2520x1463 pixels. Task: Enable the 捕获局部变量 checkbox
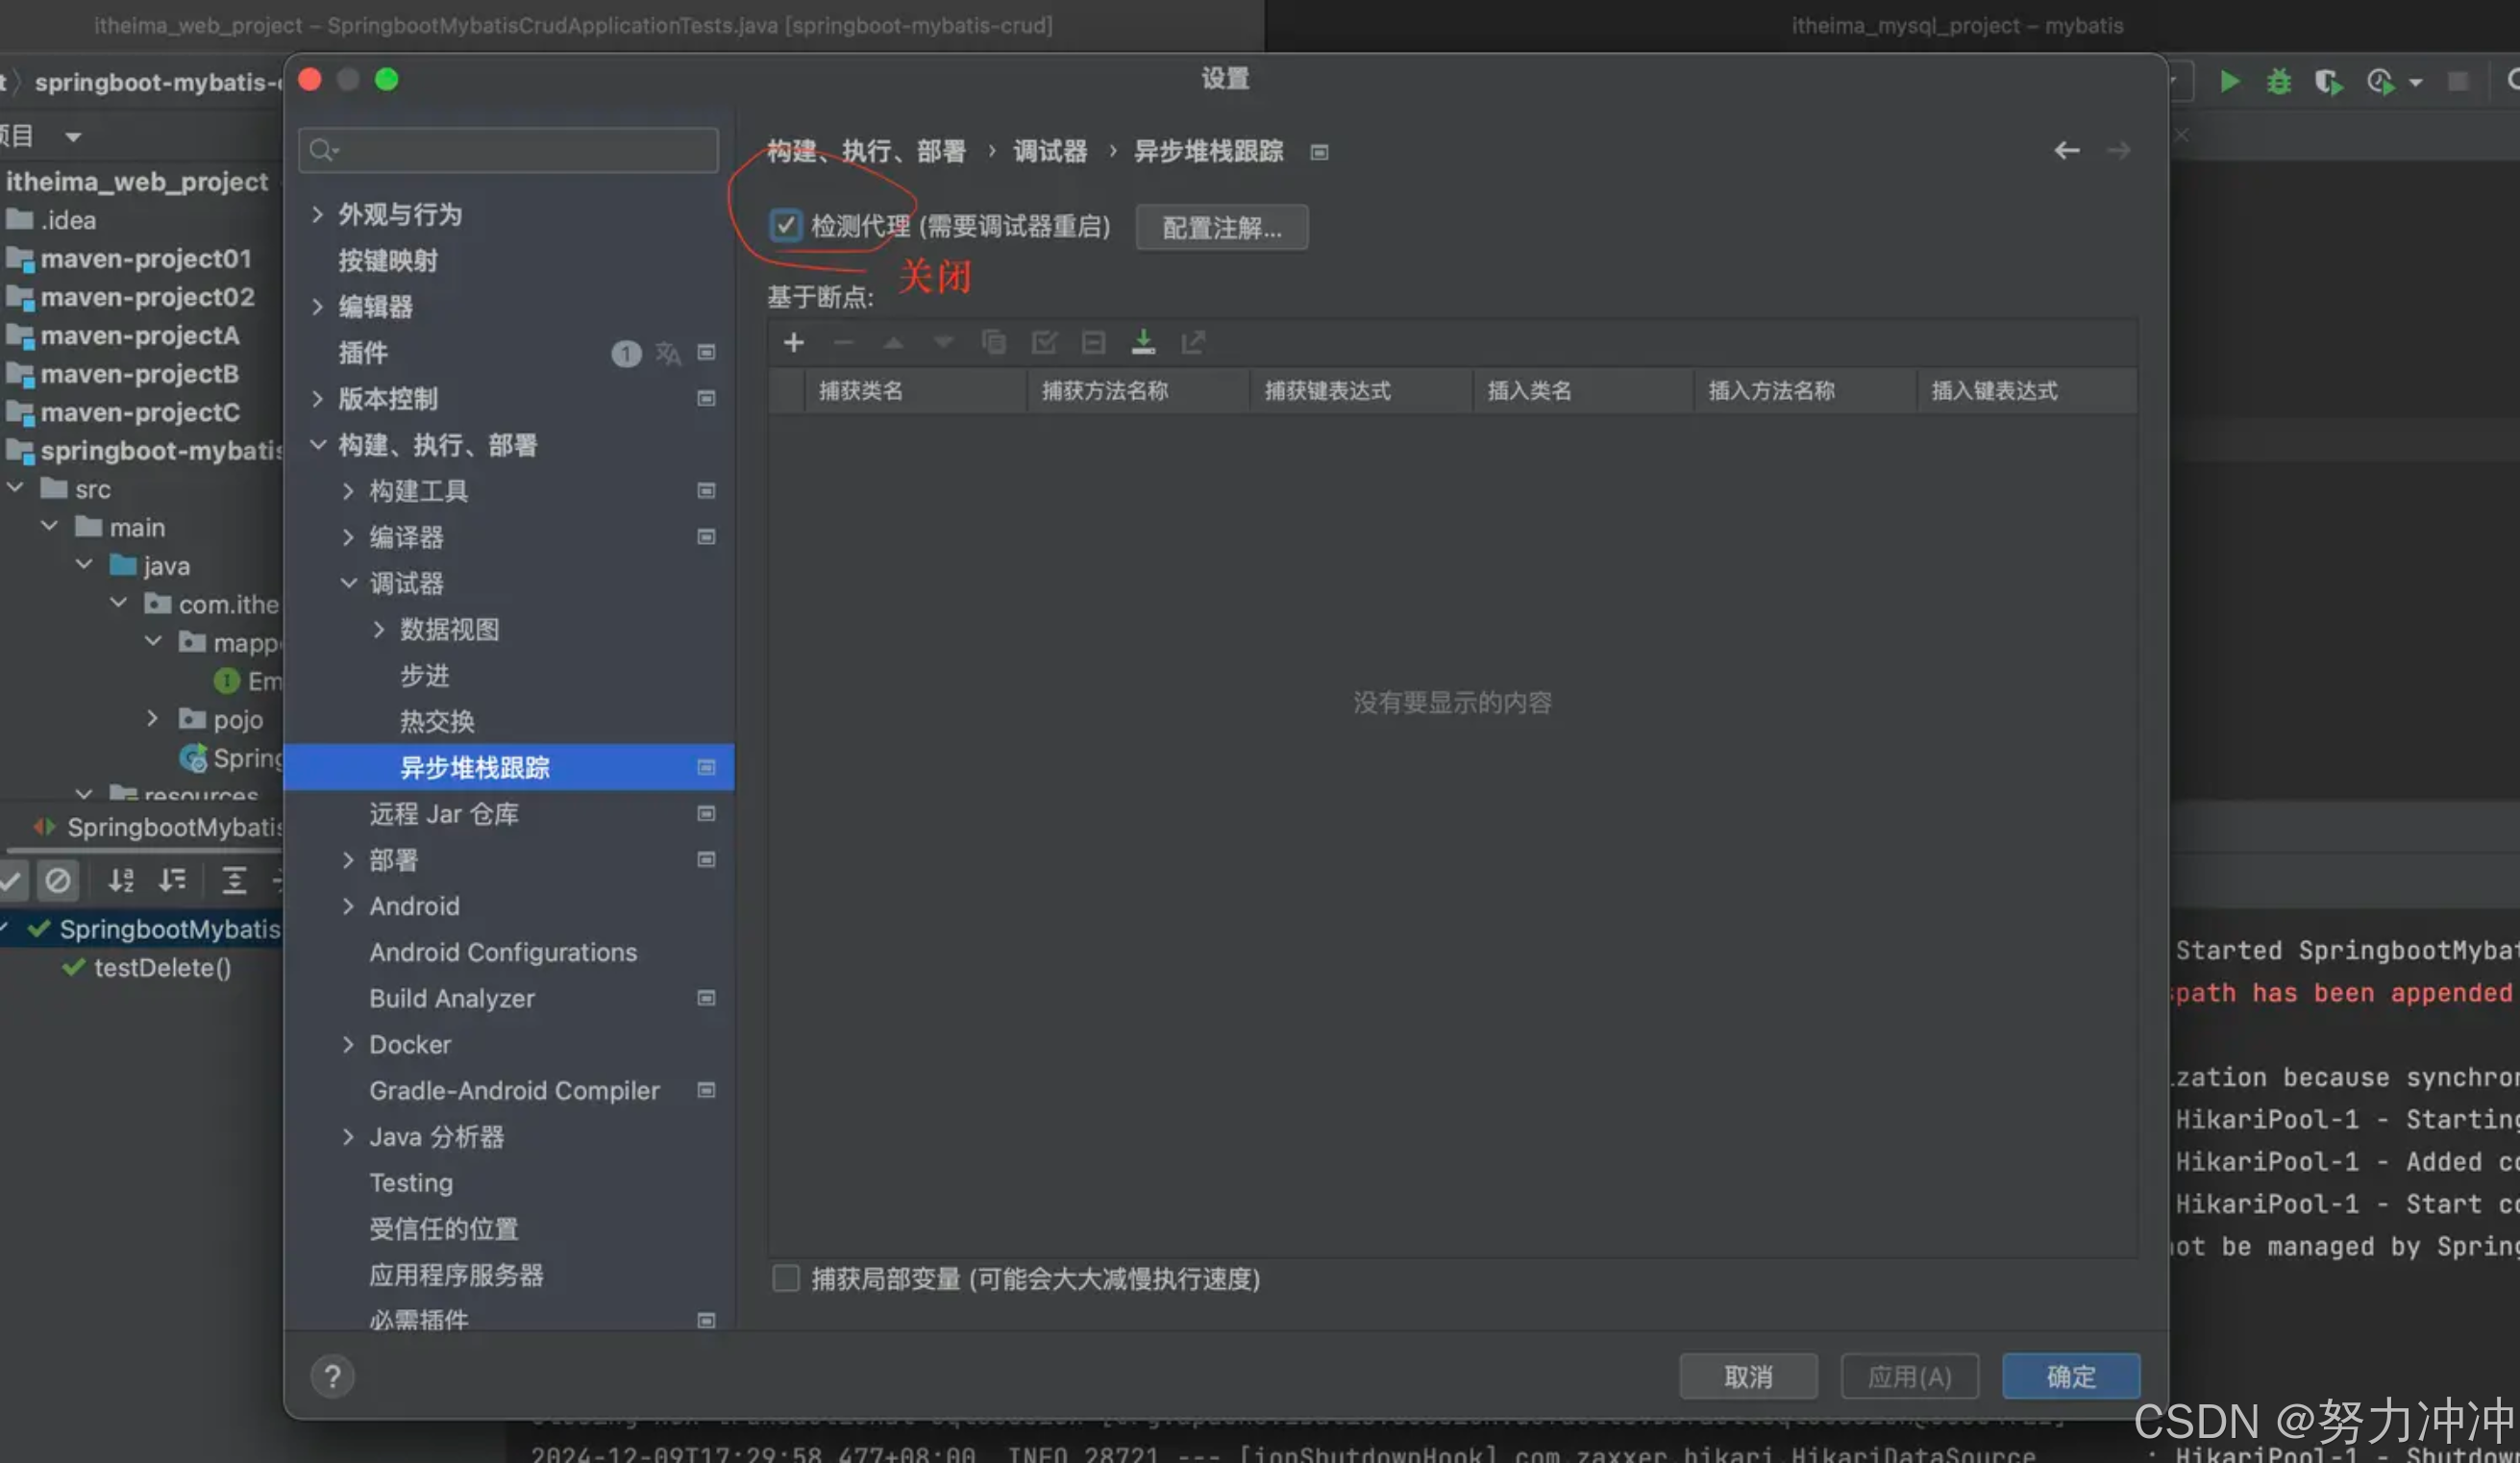tap(786, 1278)
